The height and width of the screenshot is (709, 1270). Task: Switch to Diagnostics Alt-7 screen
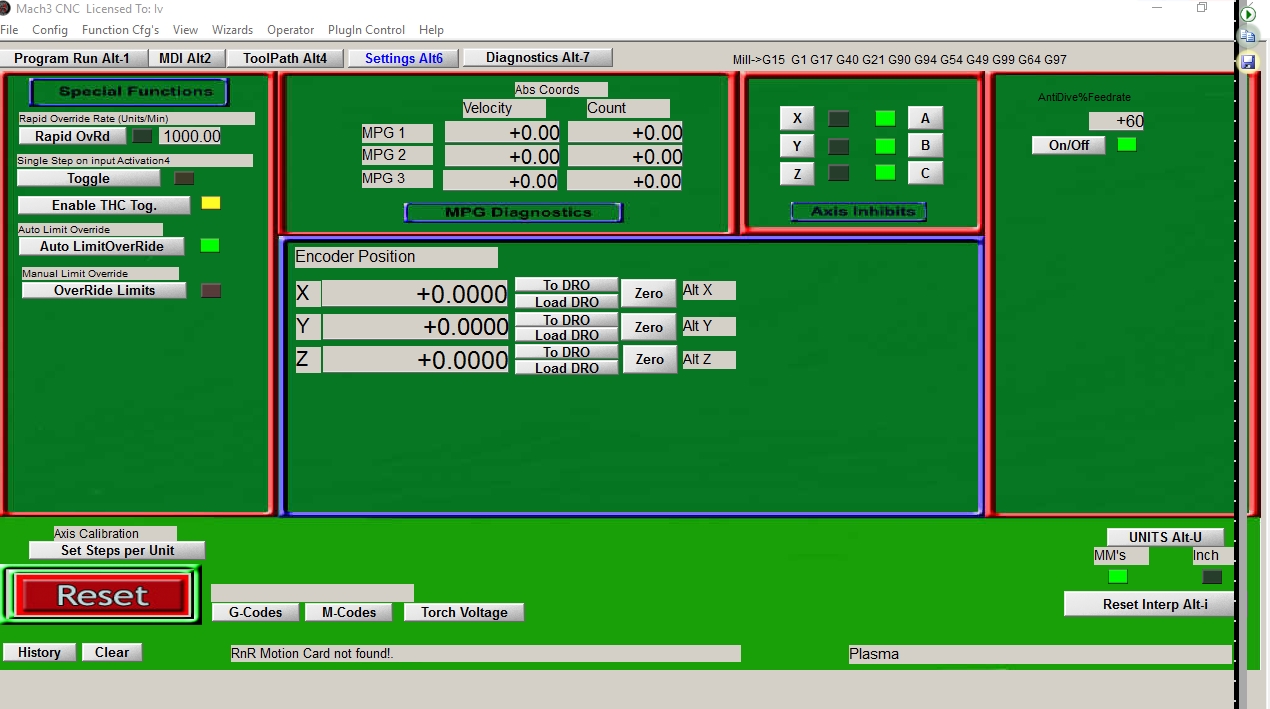pos(538,58)
